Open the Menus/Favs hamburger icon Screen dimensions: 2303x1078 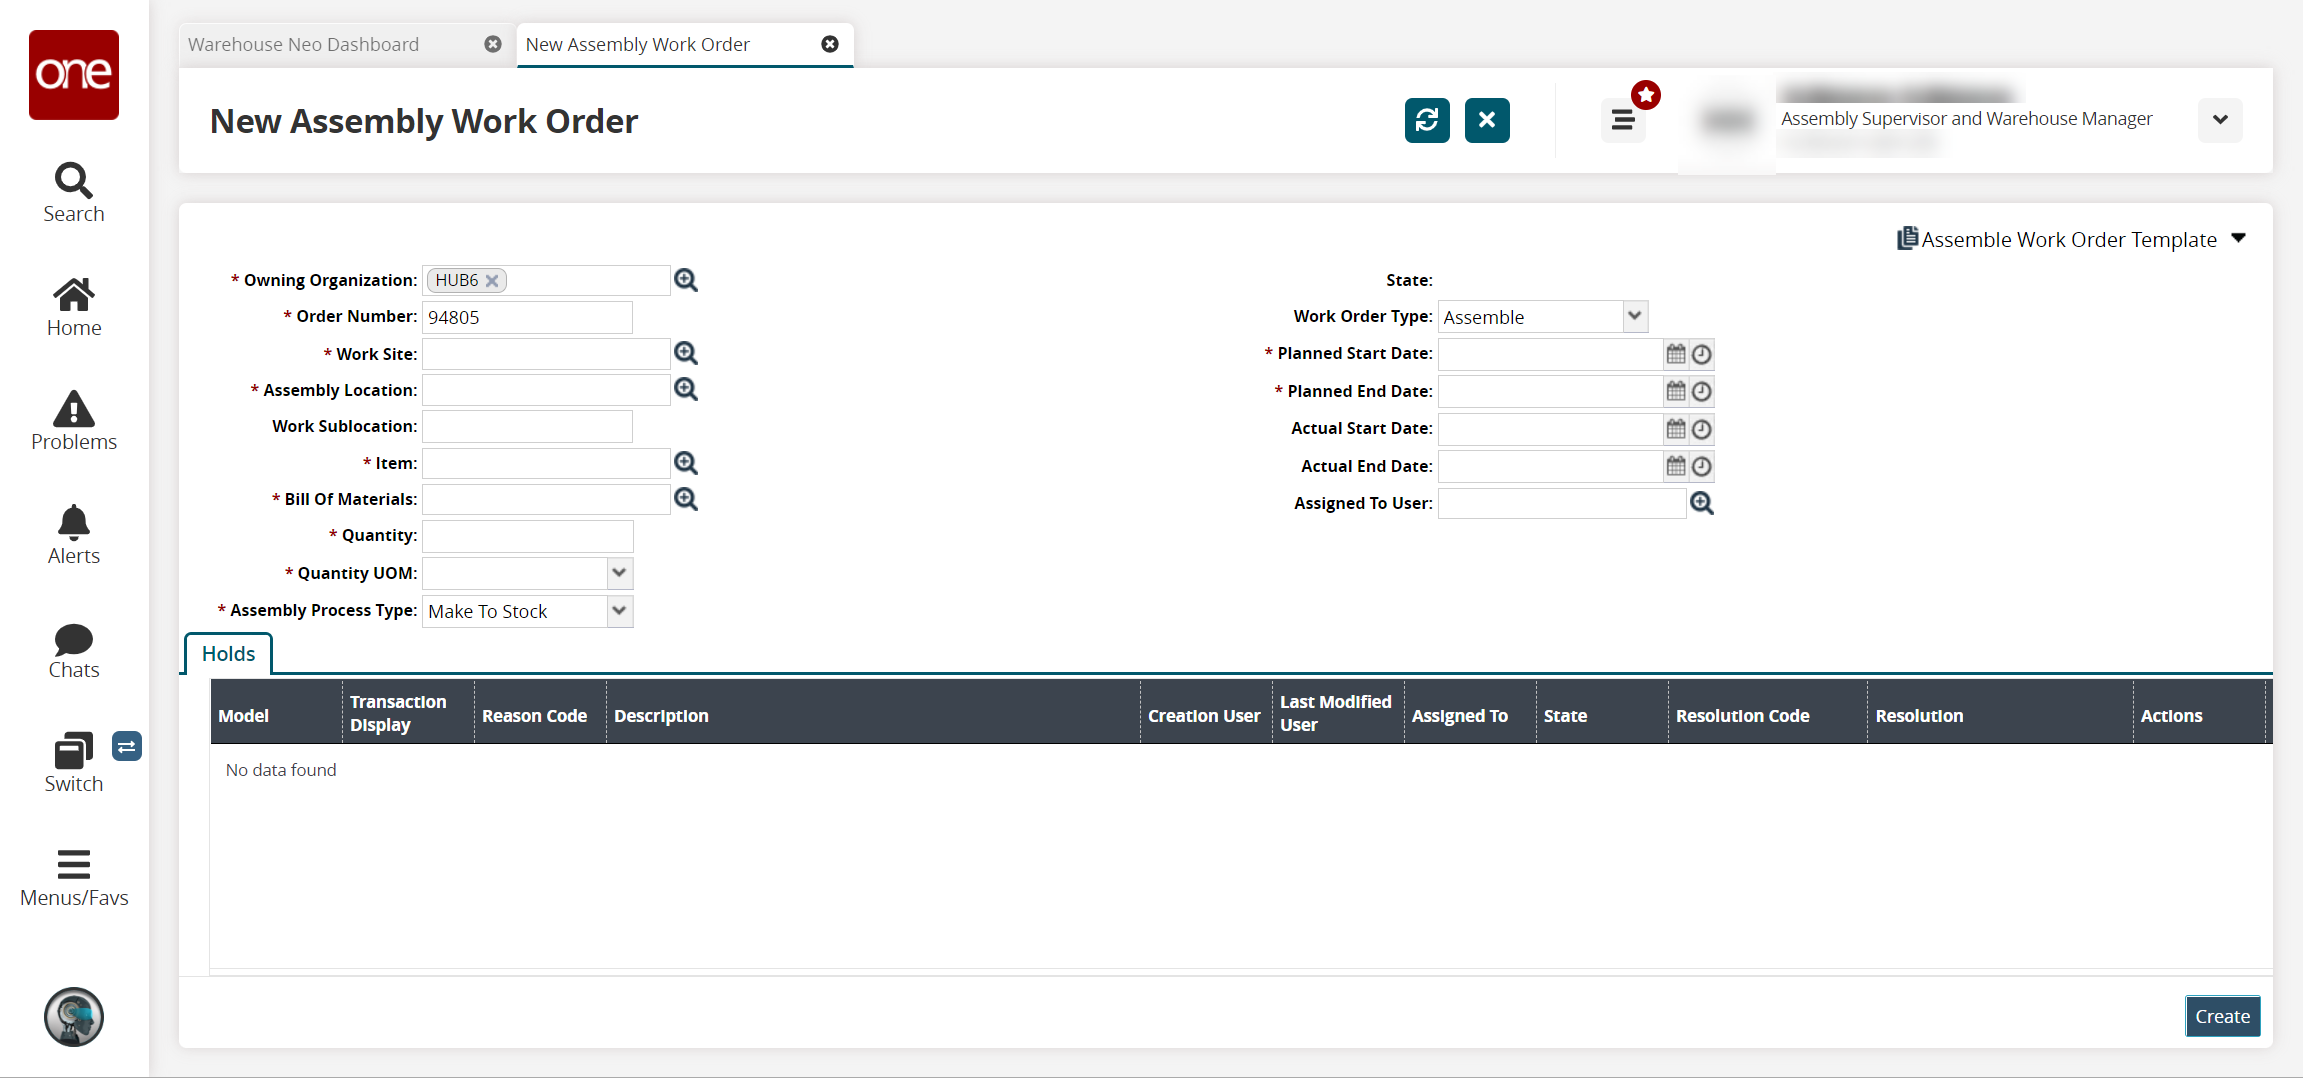click(x=74, y=864)
